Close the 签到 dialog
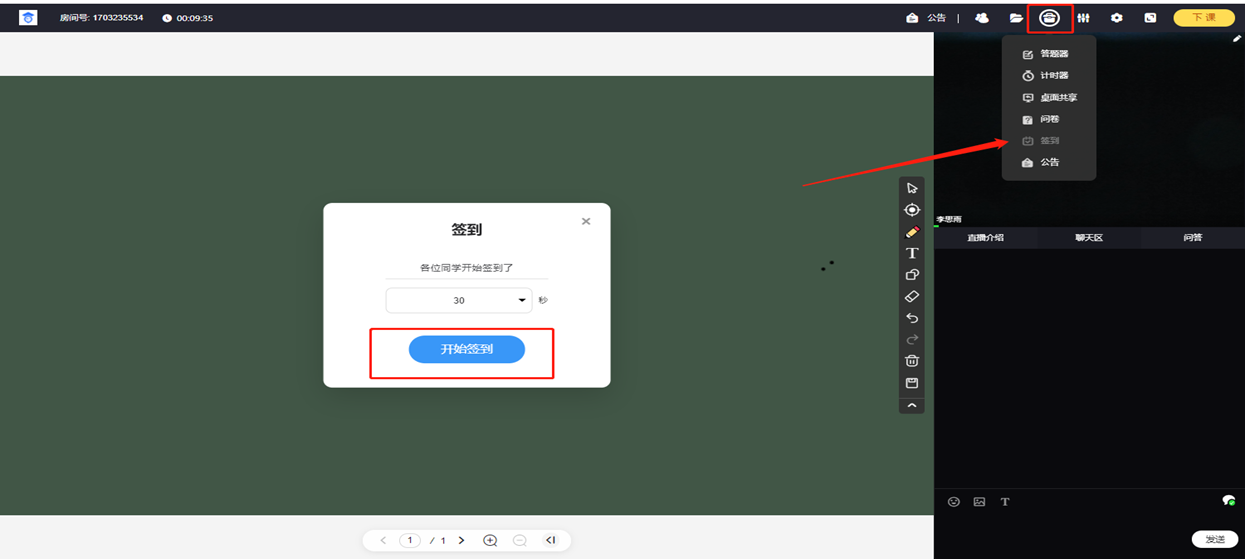This screenshot has width=1245, height=559. [586, 222]
